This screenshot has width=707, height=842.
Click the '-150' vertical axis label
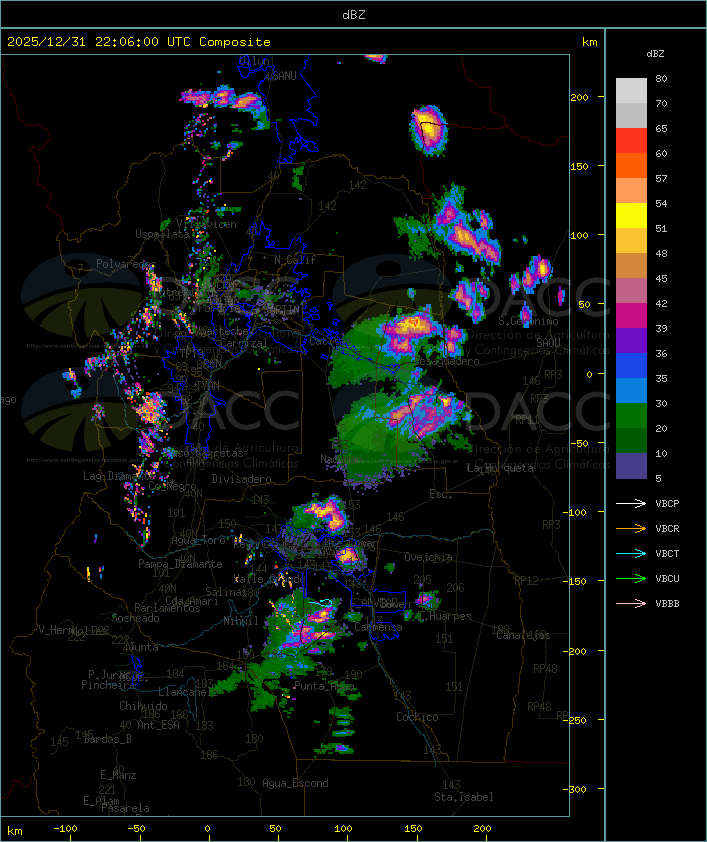pos(574,581)
